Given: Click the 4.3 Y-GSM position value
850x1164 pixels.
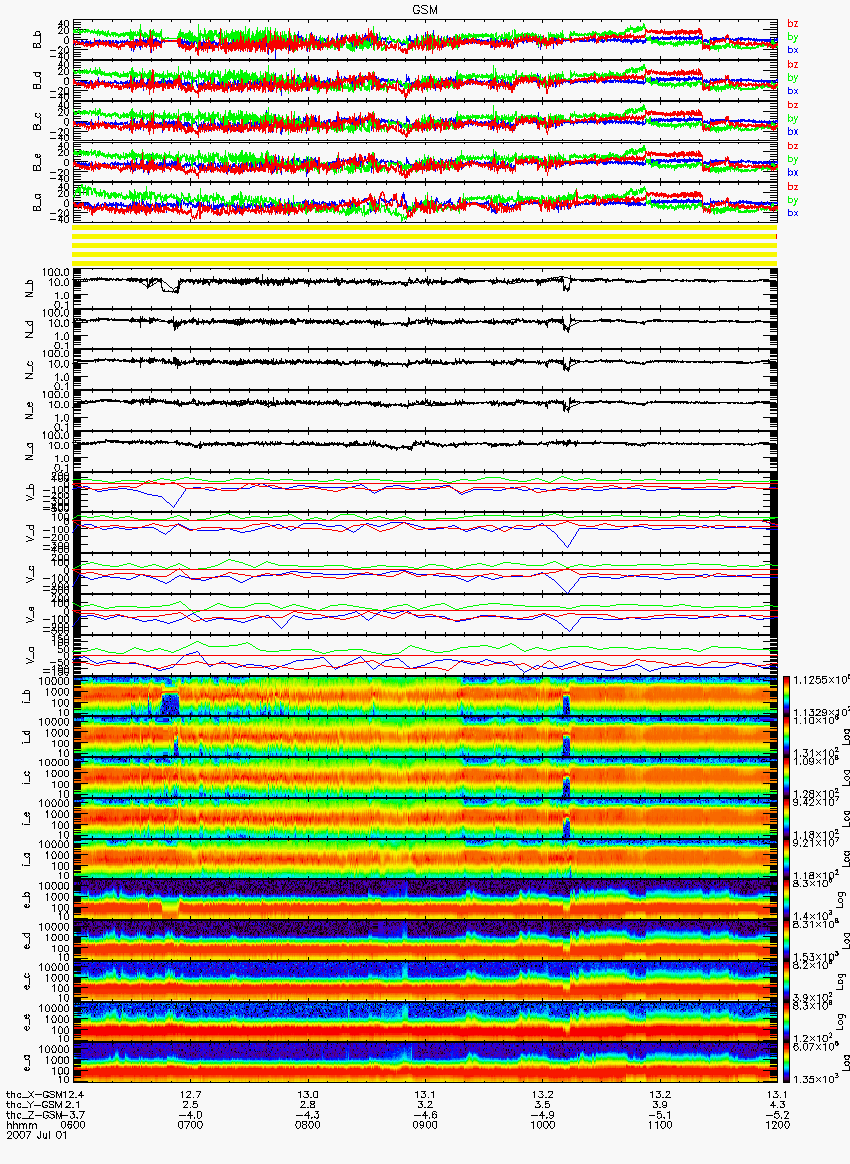Looking at the screenshot, I should 777,1105.
